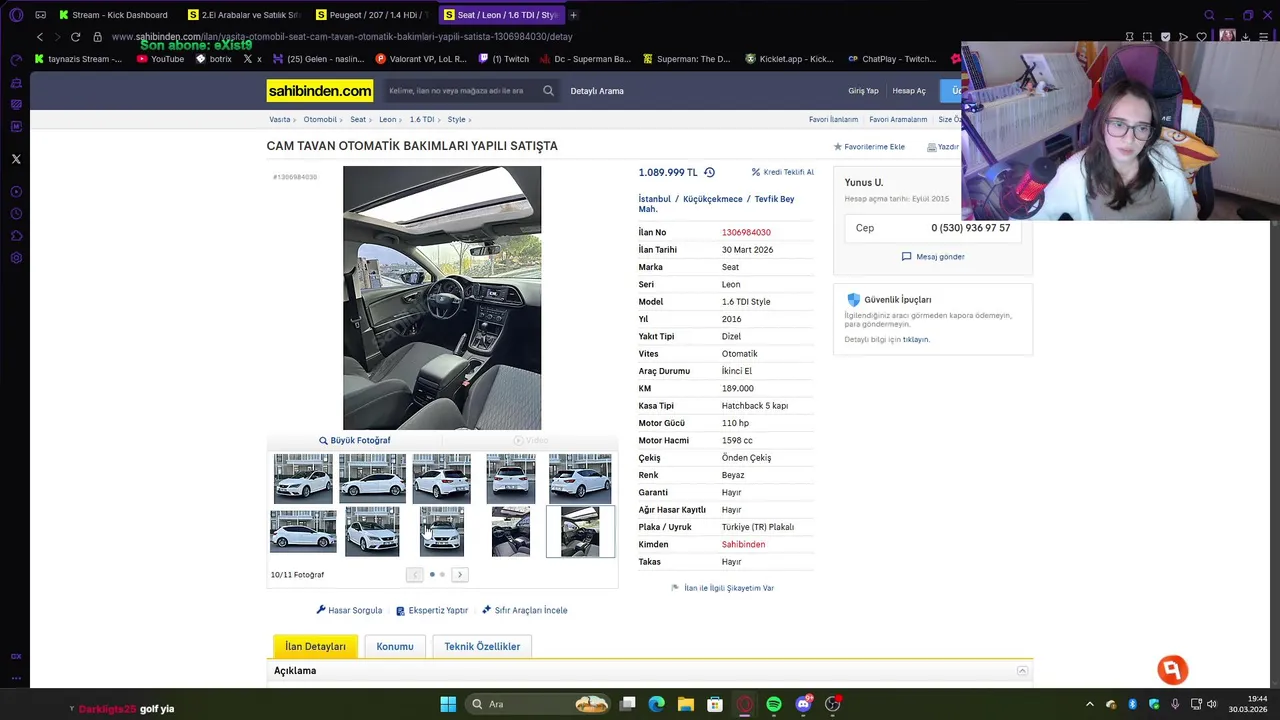The height and width of the screenshot is (720, 1280).
Task: Click the Ekspertiz Yaptır link
Action: (438, 610)
